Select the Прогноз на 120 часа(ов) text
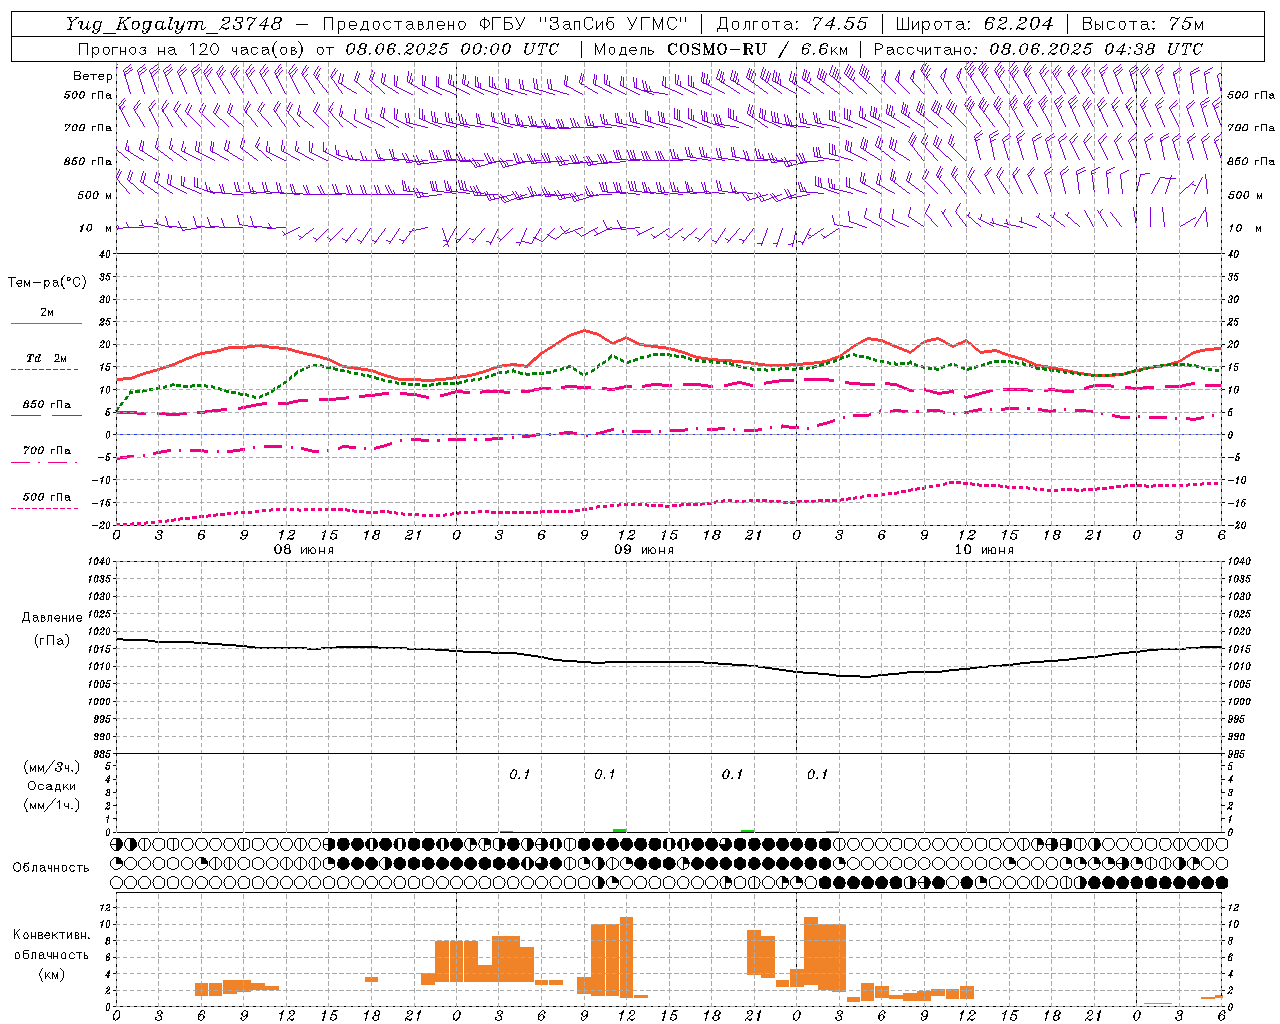The height and width of the screenshot is (1024, 1280). (192, 49)
